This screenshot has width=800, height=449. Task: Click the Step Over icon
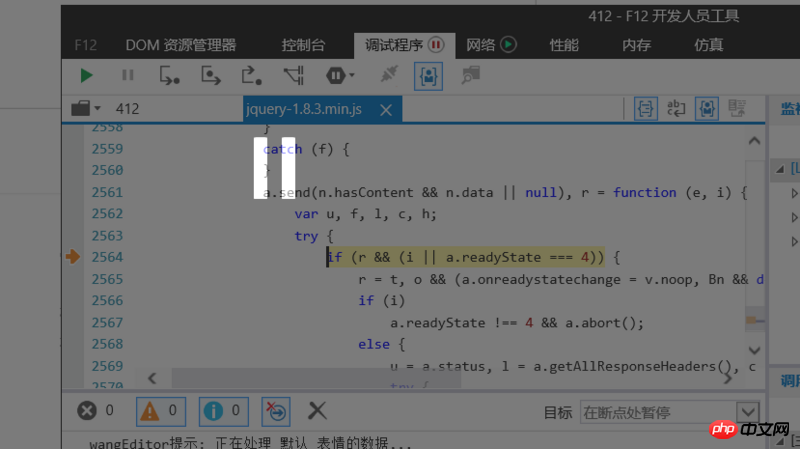pyautogui.click(x=211, y=75)
